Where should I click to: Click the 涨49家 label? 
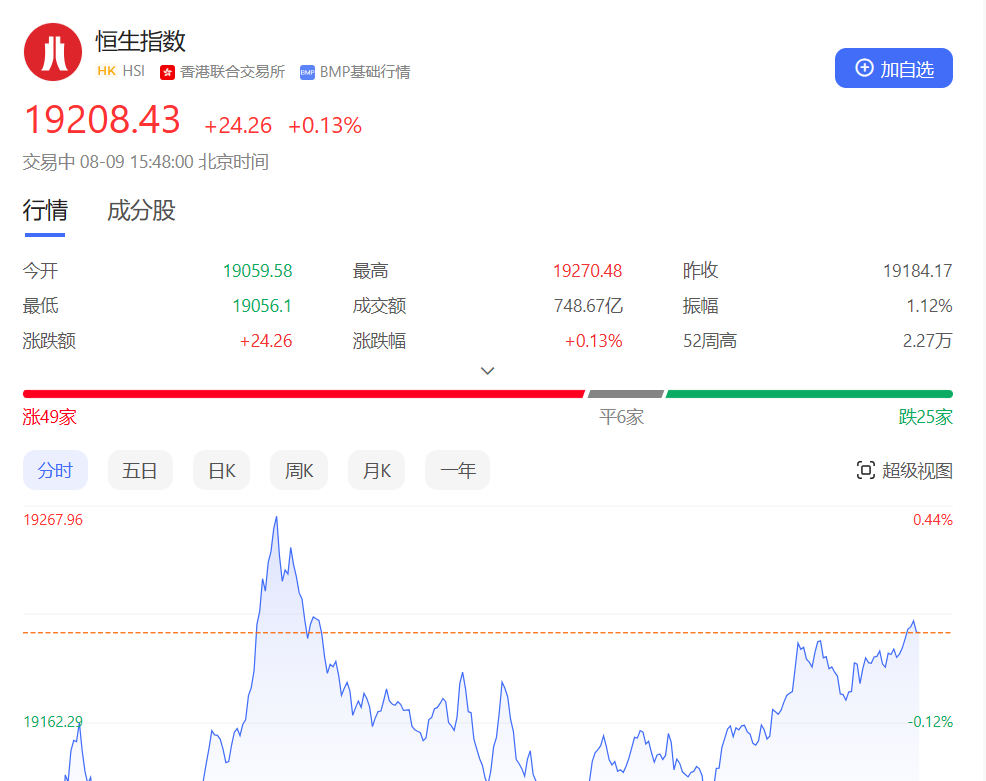50,417
